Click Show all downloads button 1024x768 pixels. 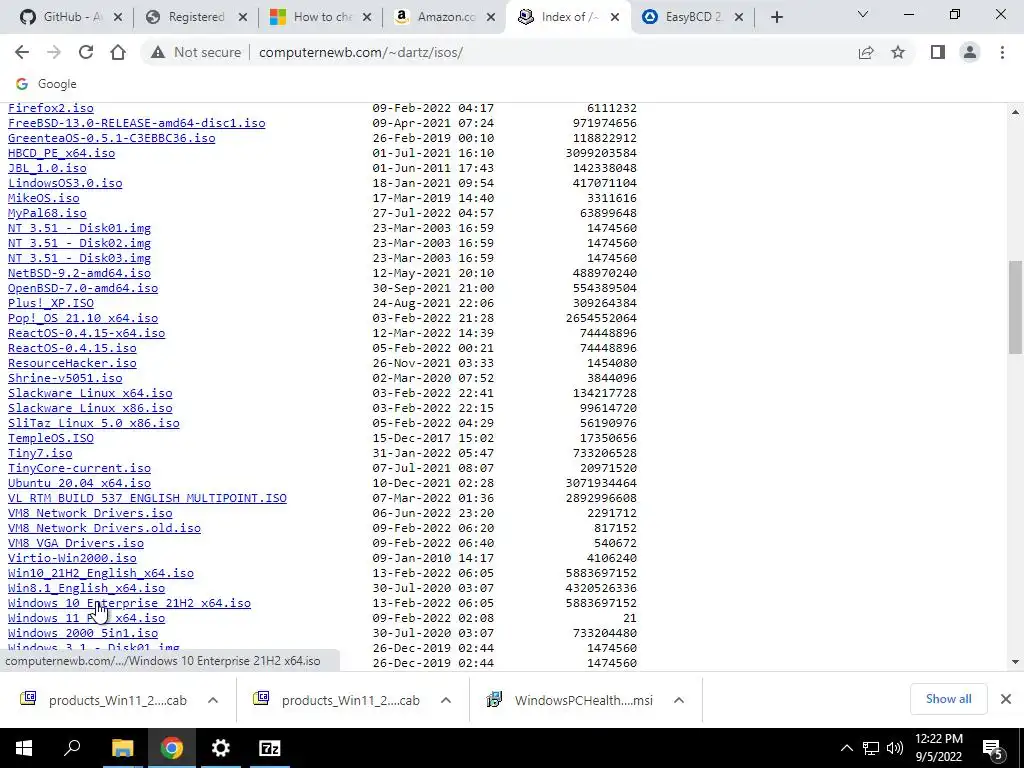[x=948, y=699]
